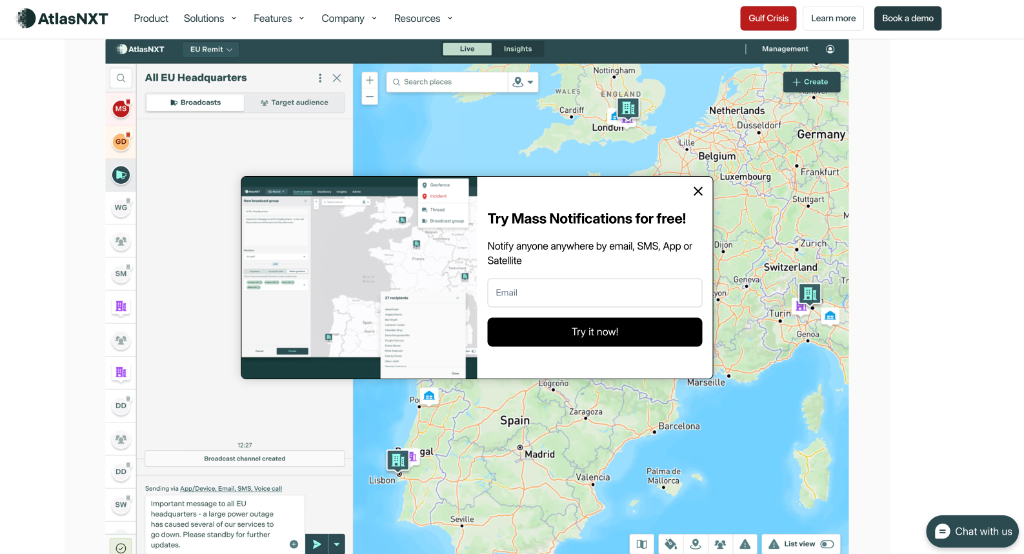1024x554 pixels.
Task: Open the Chat with us widget
Action: (973, 531)
